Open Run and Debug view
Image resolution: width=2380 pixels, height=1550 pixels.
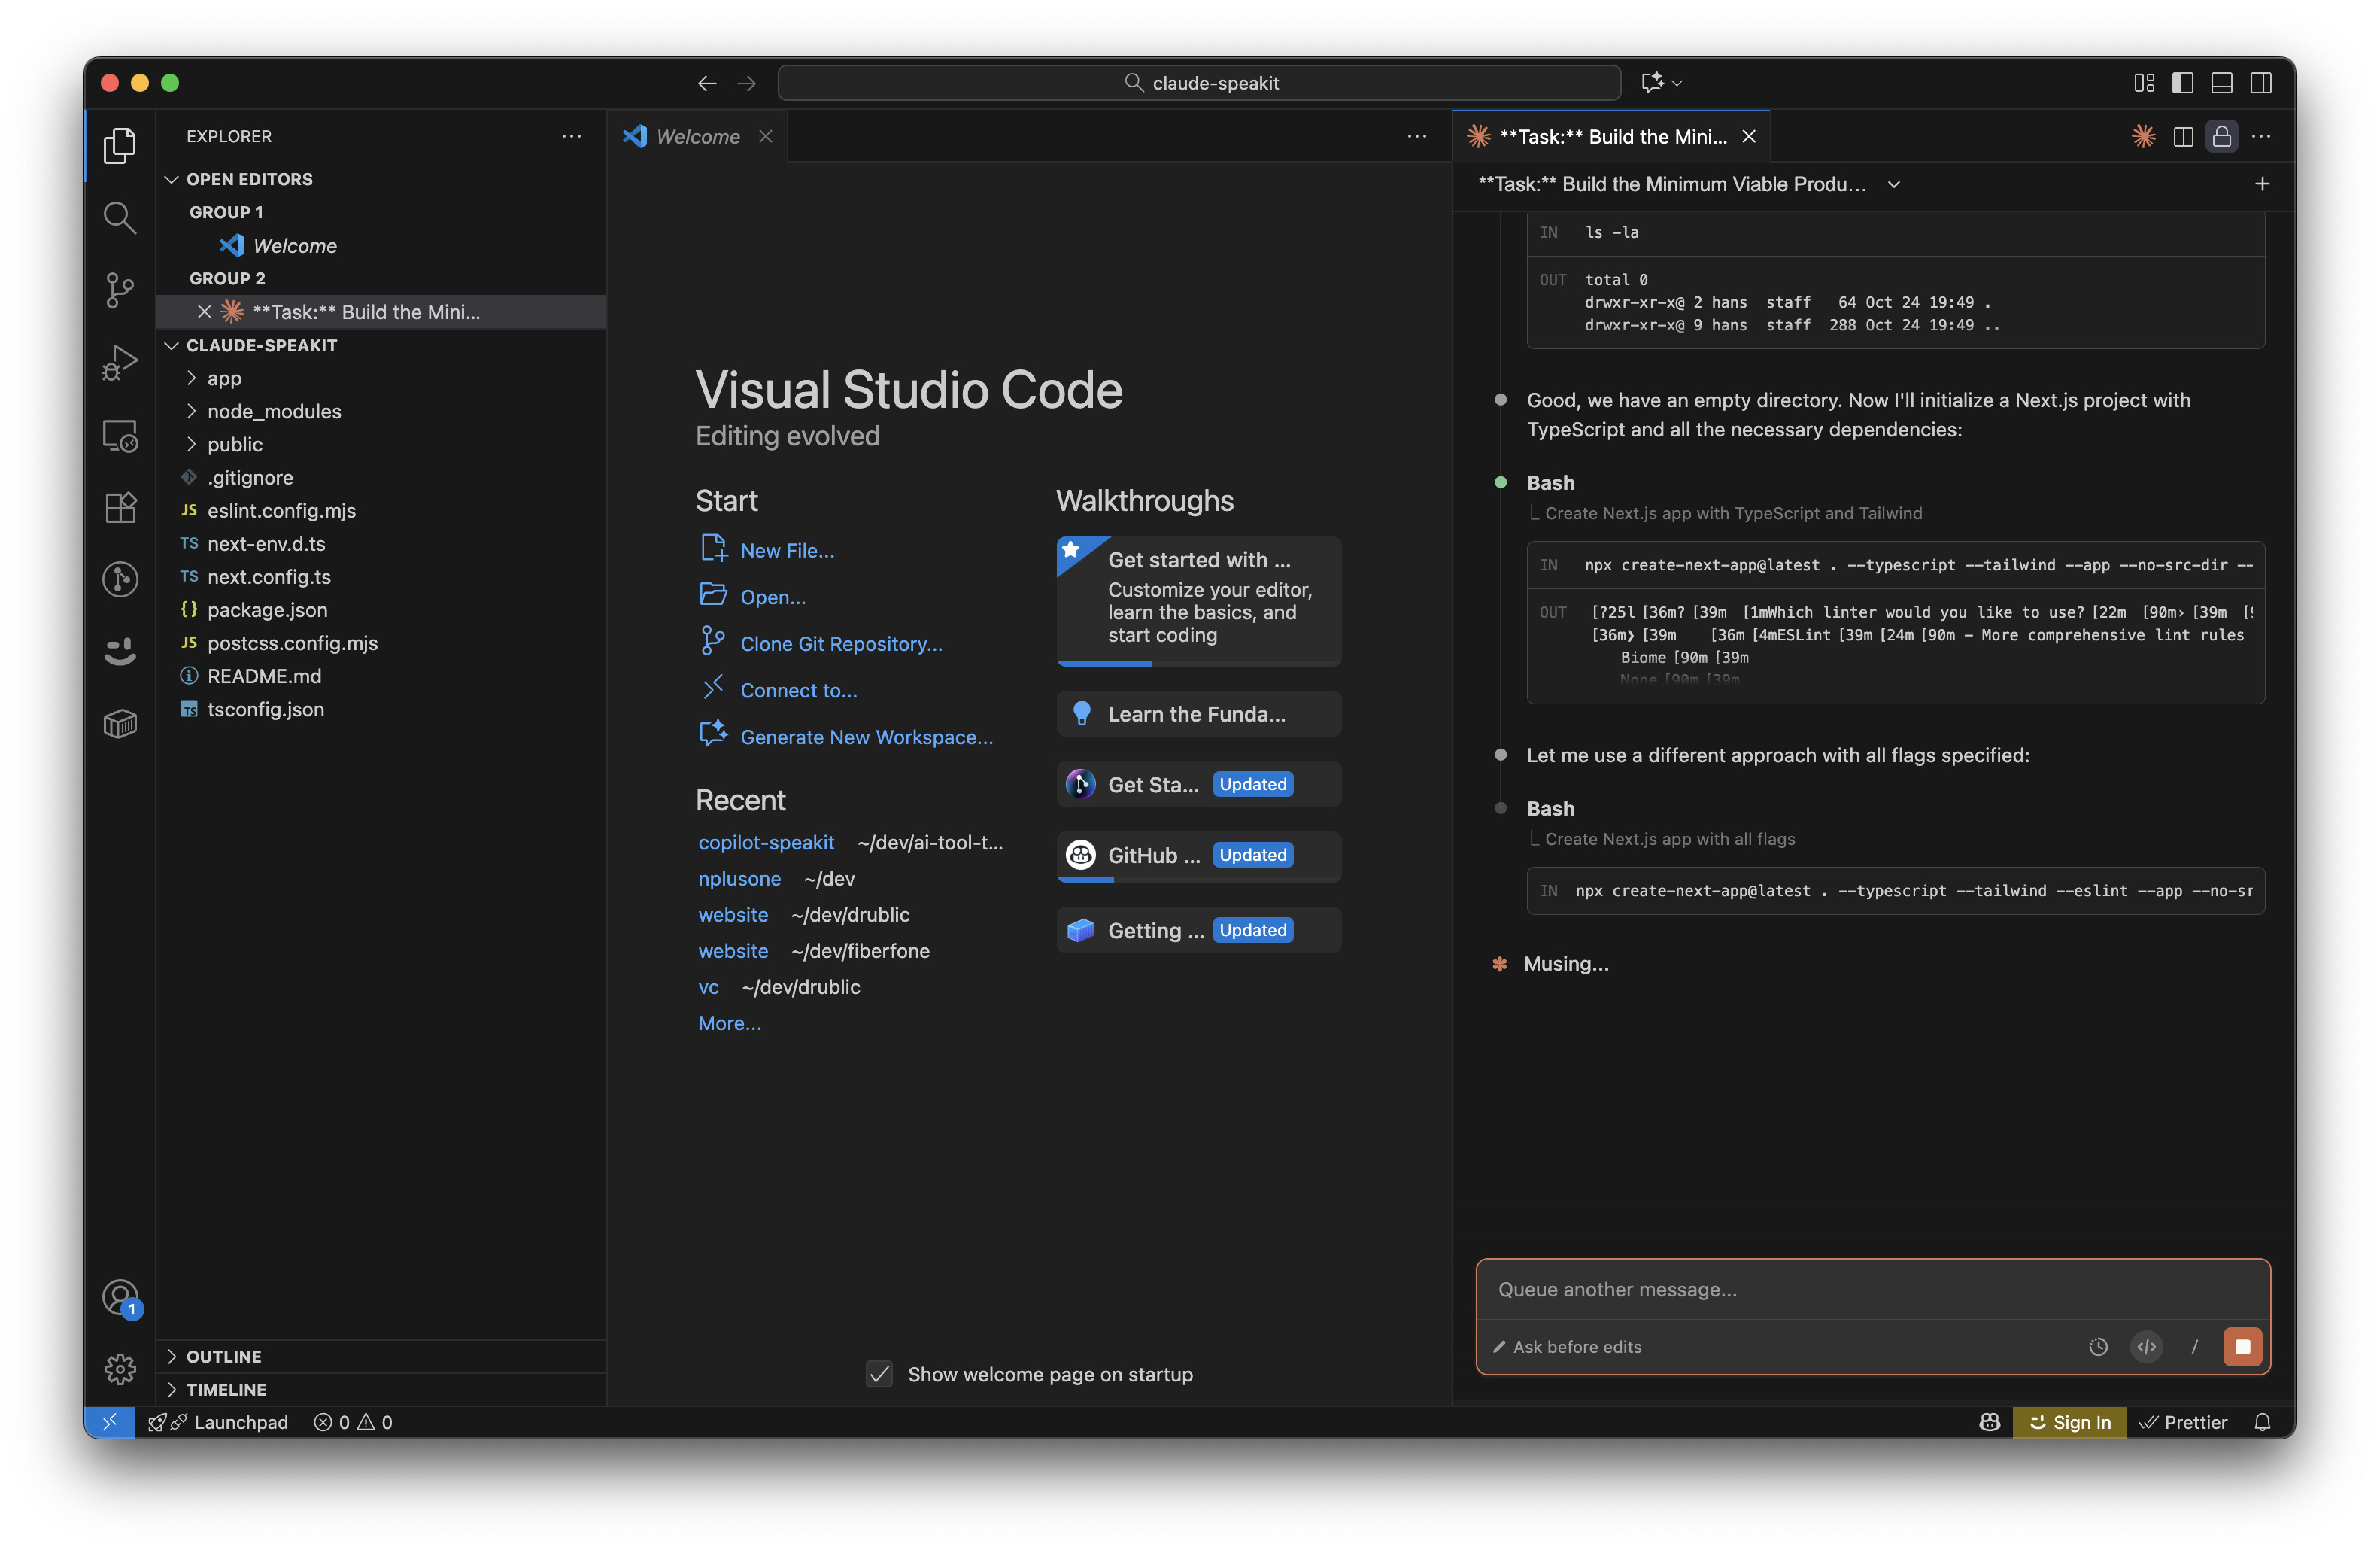click(x=120, y=362)
